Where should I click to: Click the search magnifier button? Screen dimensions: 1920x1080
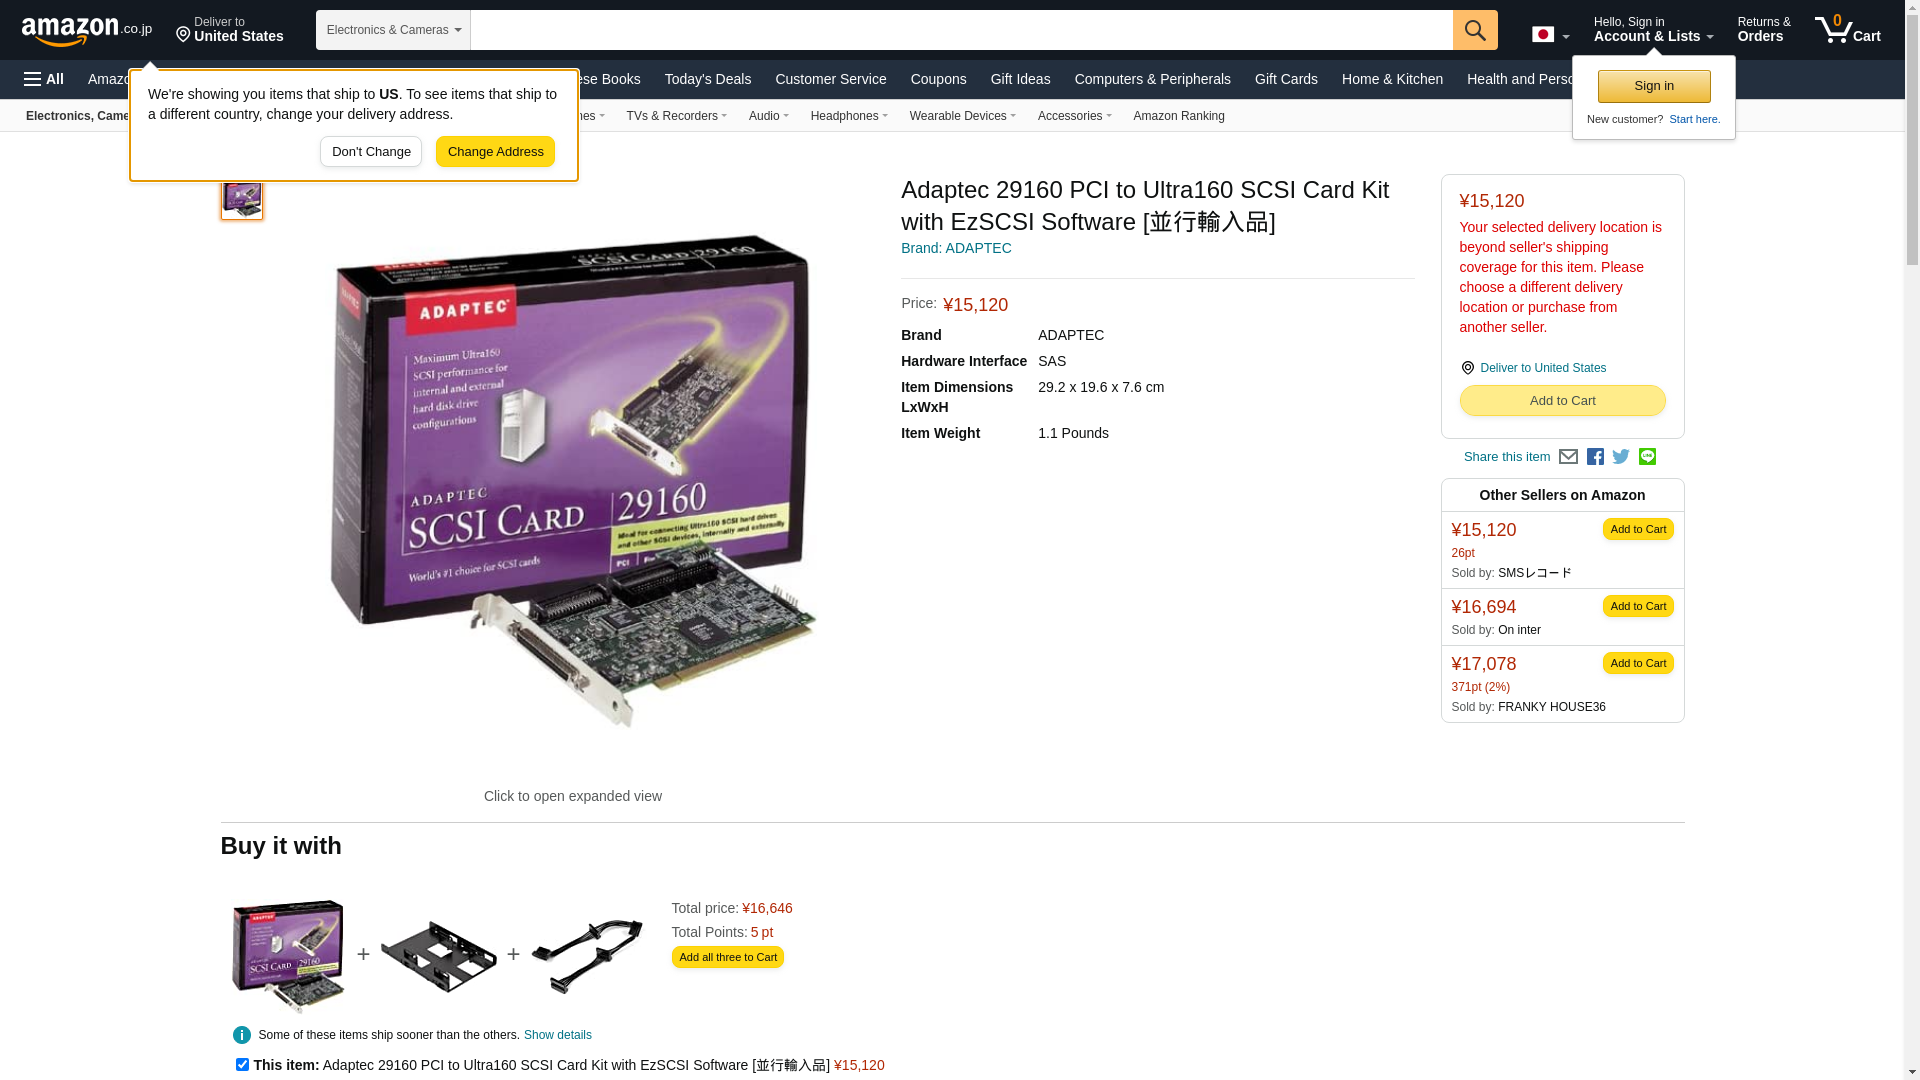(x=1475, y=30)
